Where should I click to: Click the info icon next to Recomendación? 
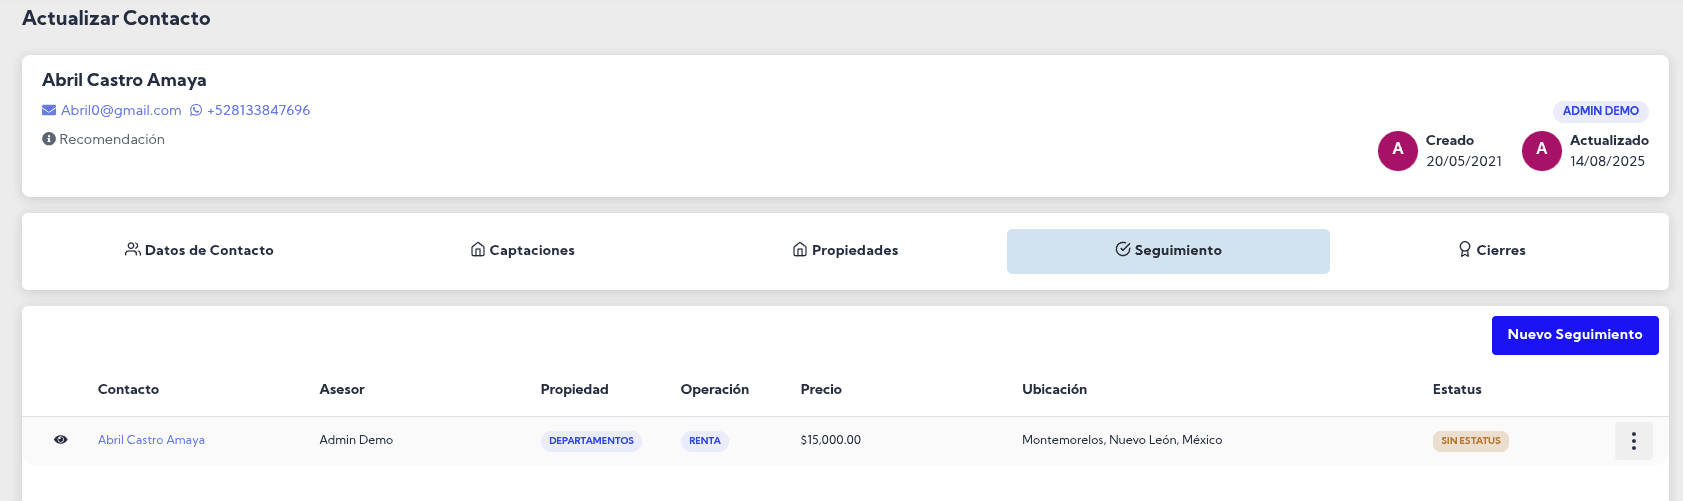pos(48,139)
